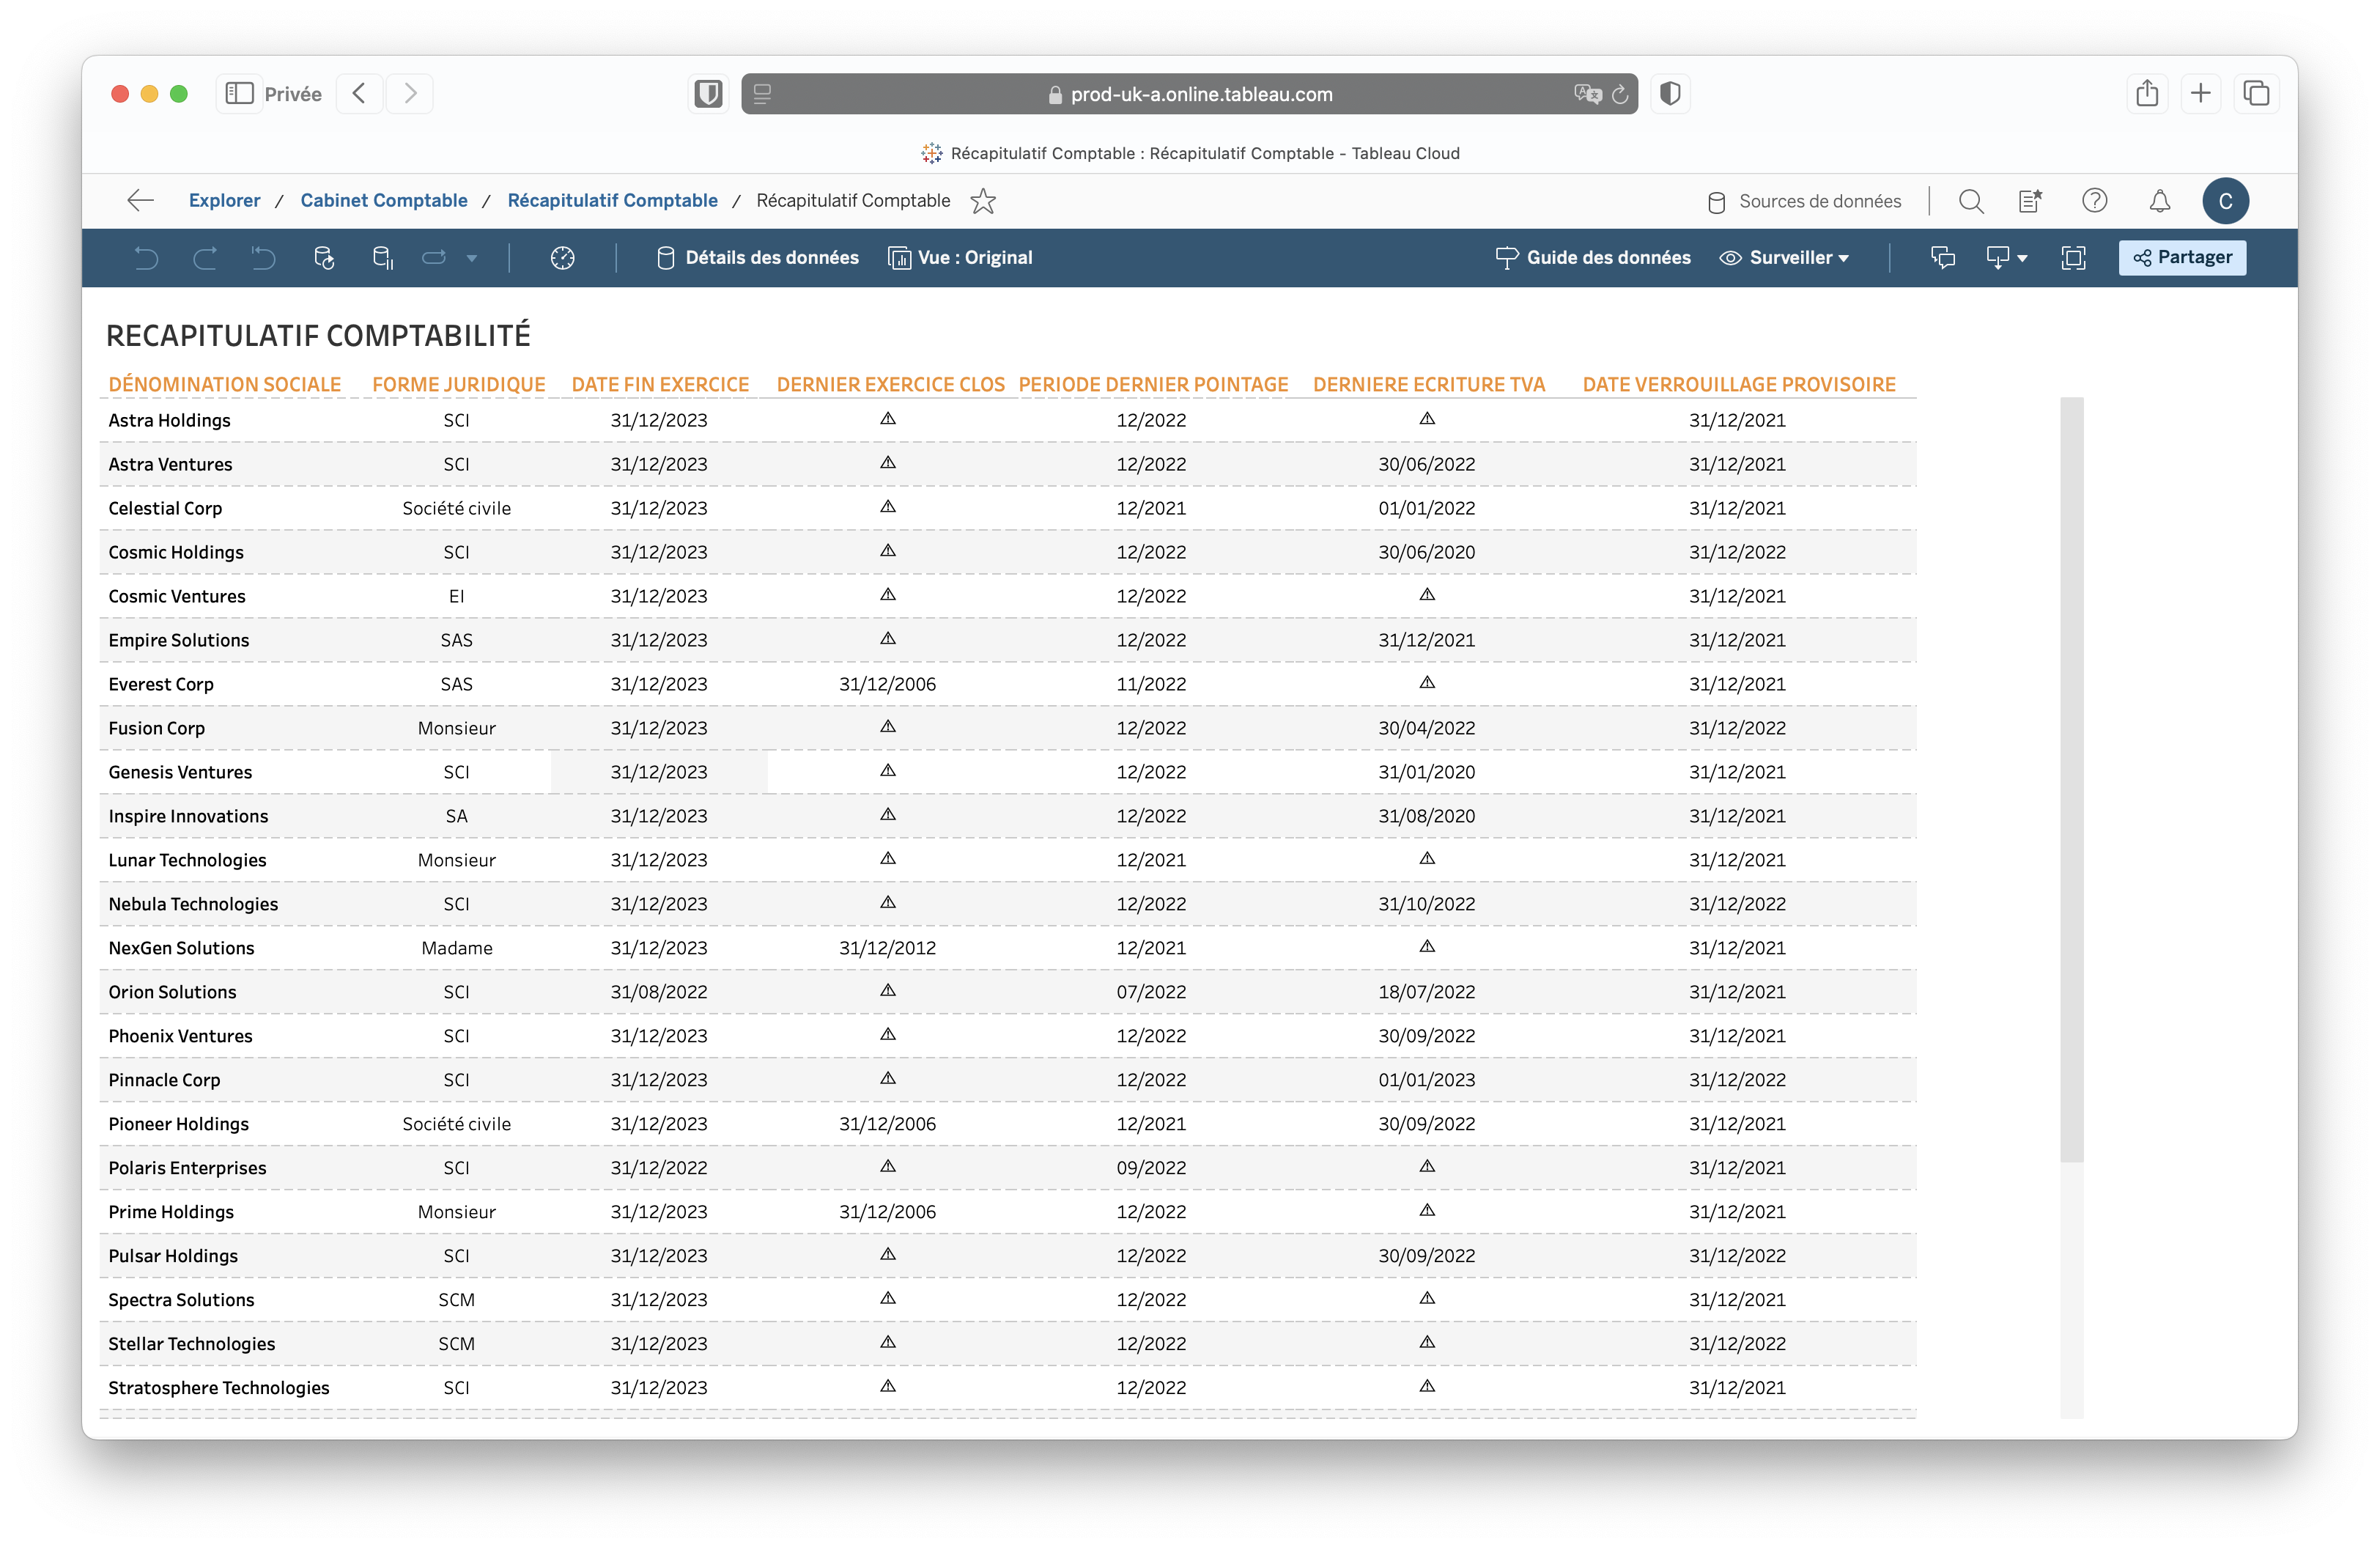The image size is (2380, 1548).
Task: Click the reader page icon in address bar
Action: [762, 94]
